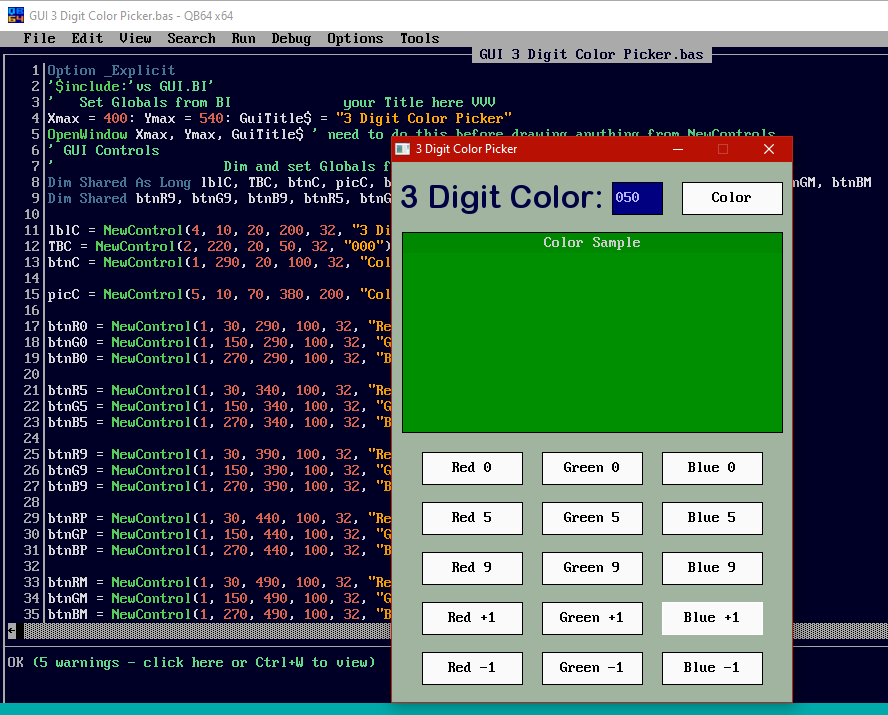The width and height of the screenshot is (888, 715).
Task: Open the Tools menu
Action: pos(420,38)
